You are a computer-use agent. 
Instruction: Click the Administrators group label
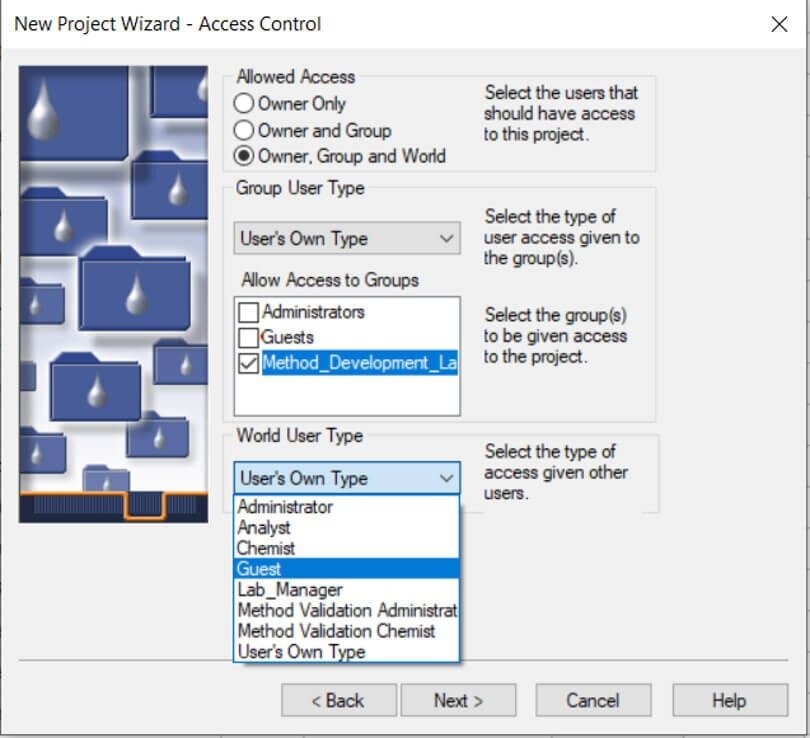click(314, 312)
